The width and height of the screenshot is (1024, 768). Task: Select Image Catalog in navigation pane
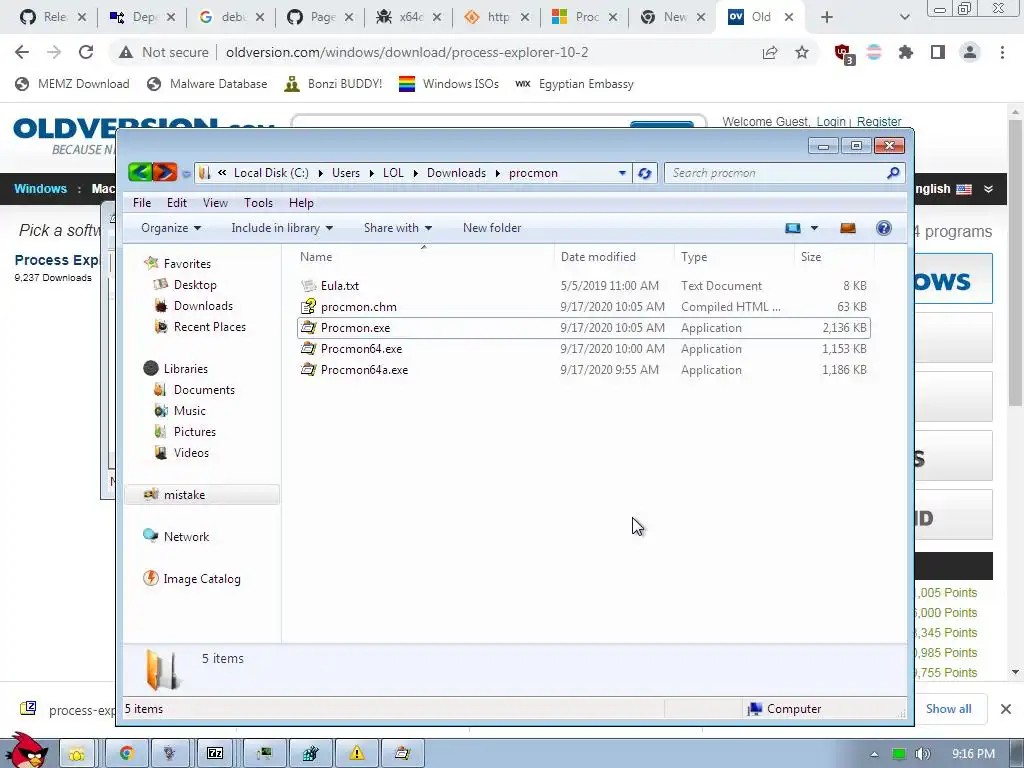tap(202, 579)
